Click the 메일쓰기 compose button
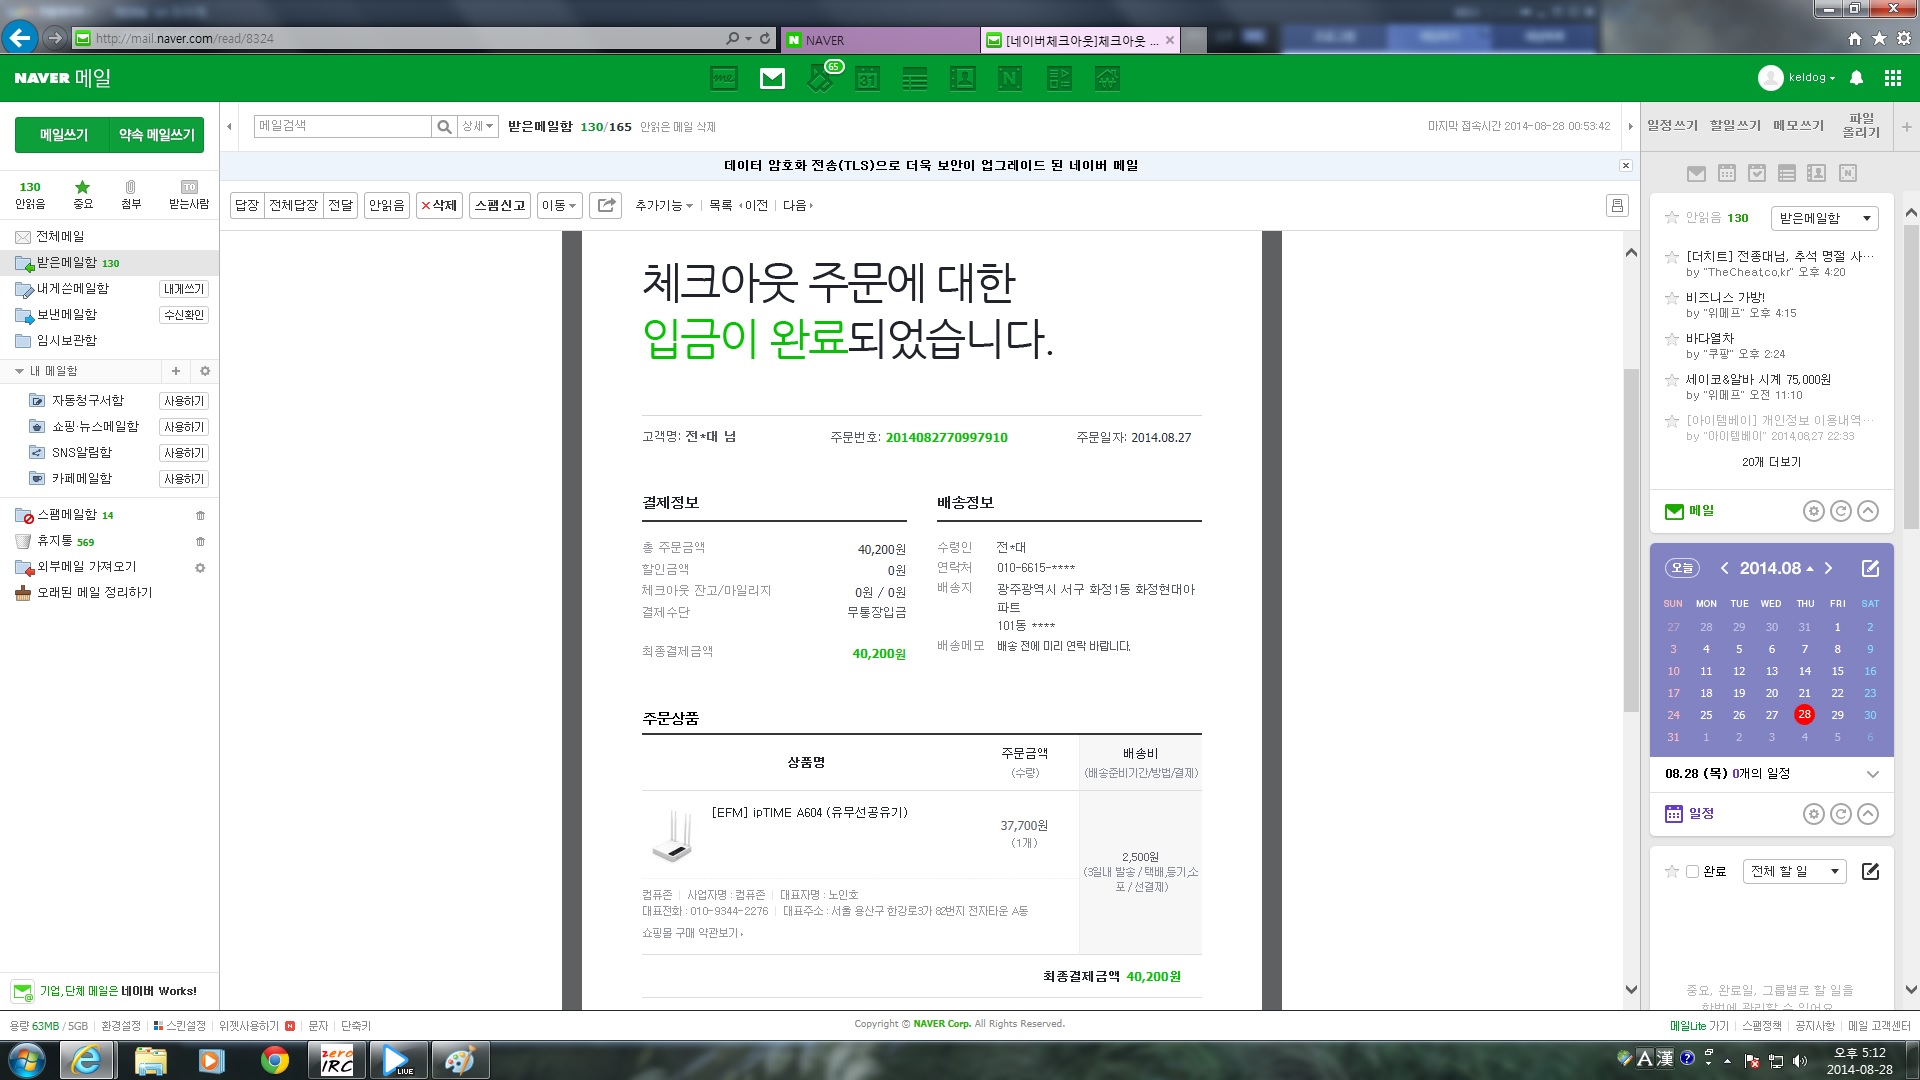 pyautogui.click(x=63, y=135)
